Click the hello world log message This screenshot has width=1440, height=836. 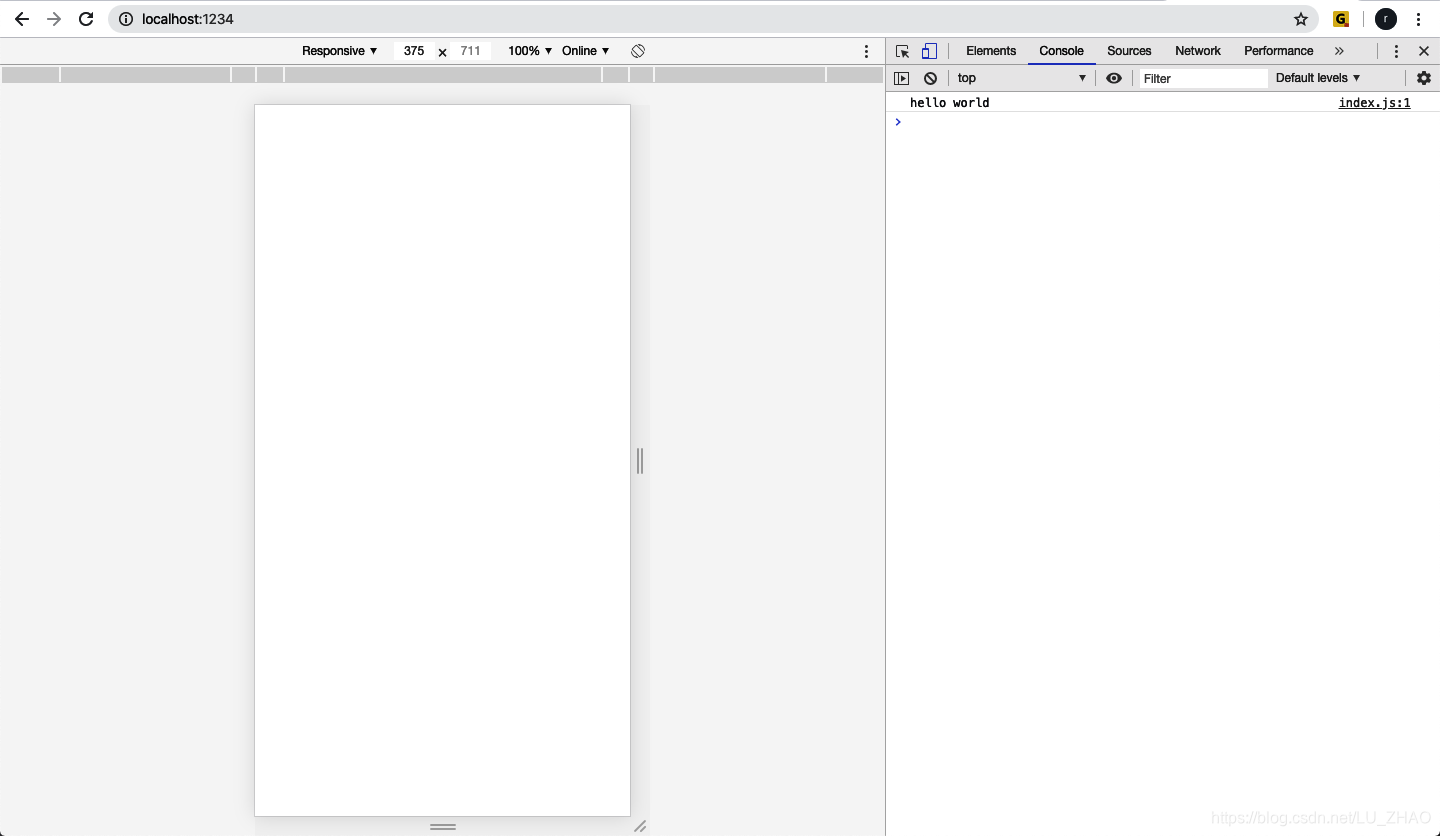coord(949,103)
